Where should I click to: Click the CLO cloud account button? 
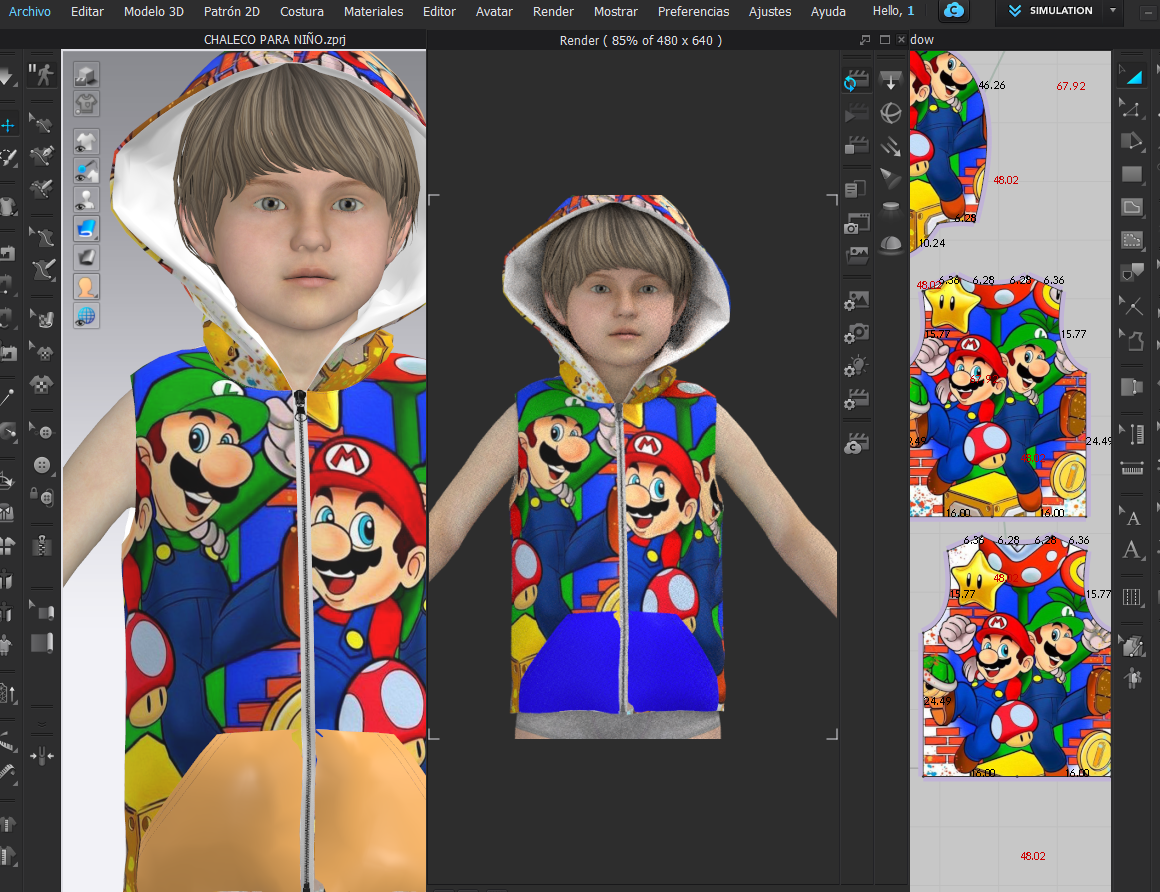(954, 11)
